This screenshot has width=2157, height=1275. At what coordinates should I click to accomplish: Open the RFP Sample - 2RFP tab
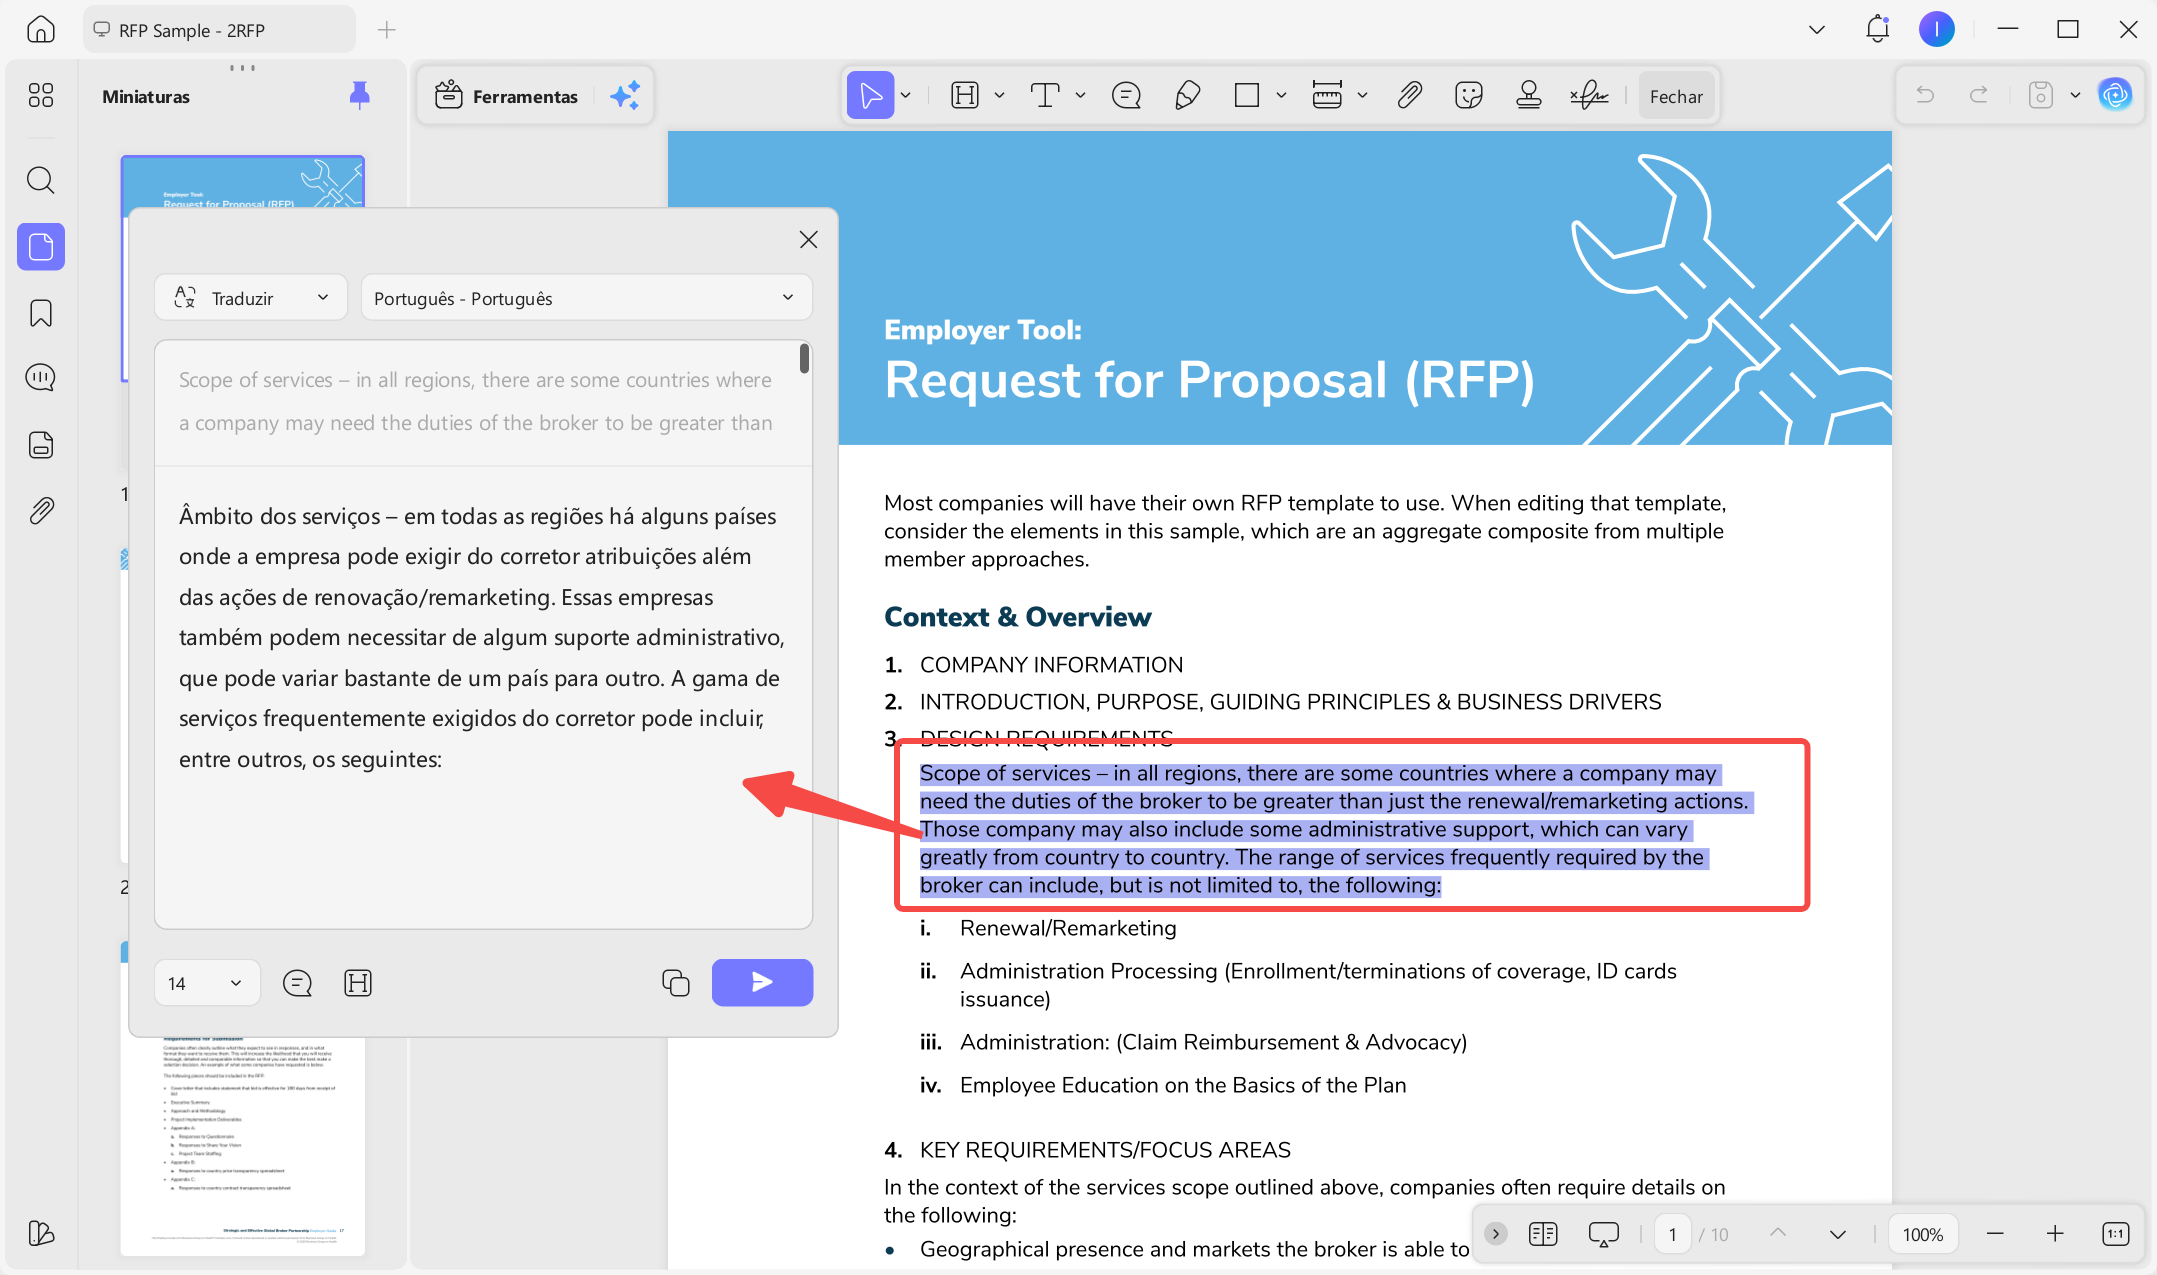pyautogui.click(x=219, y=30)
